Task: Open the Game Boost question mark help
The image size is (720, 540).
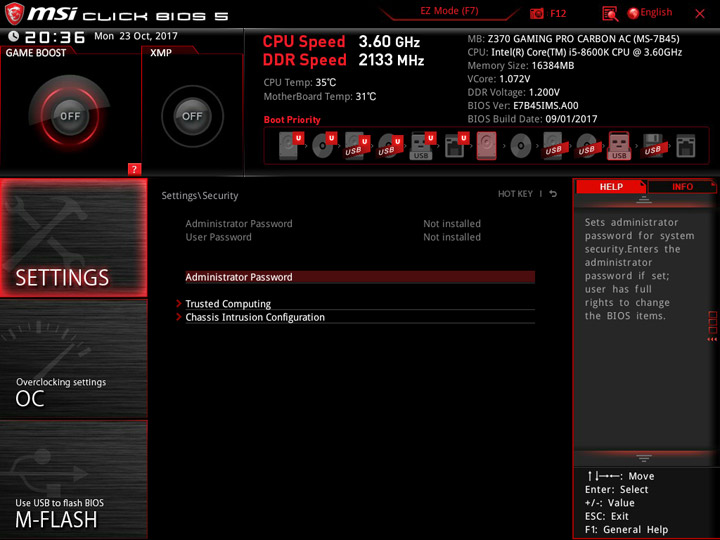Action: pos(134,169)
